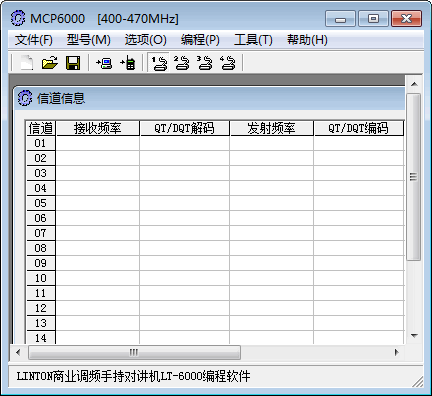Click the horizontal scrollbar left arrow
Image resolution: width=432 pixels, height=396 pixels.
[18, 352]
